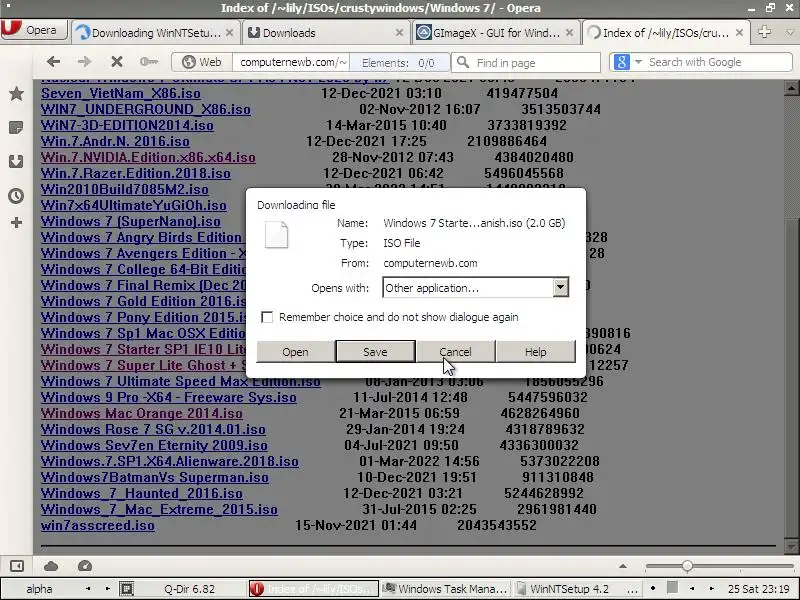Open win7asscreed.iso link
800x600 pixels.
click(97, 525)
